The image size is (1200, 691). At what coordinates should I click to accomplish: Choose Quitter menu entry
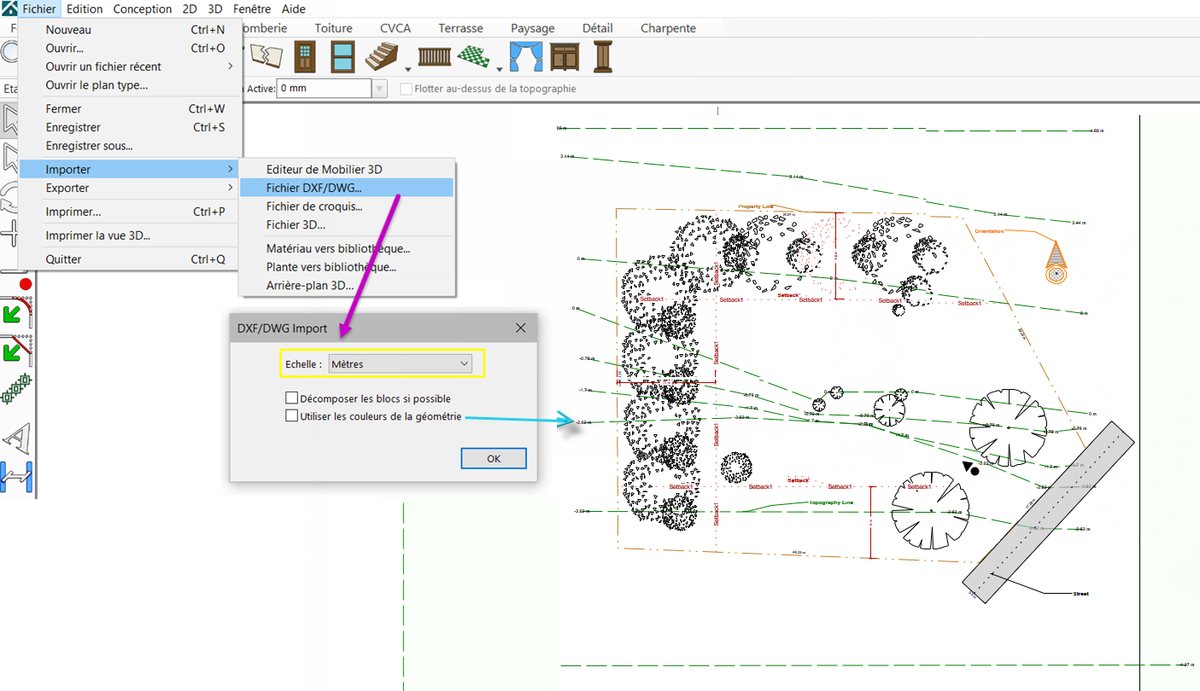point(128,260)
